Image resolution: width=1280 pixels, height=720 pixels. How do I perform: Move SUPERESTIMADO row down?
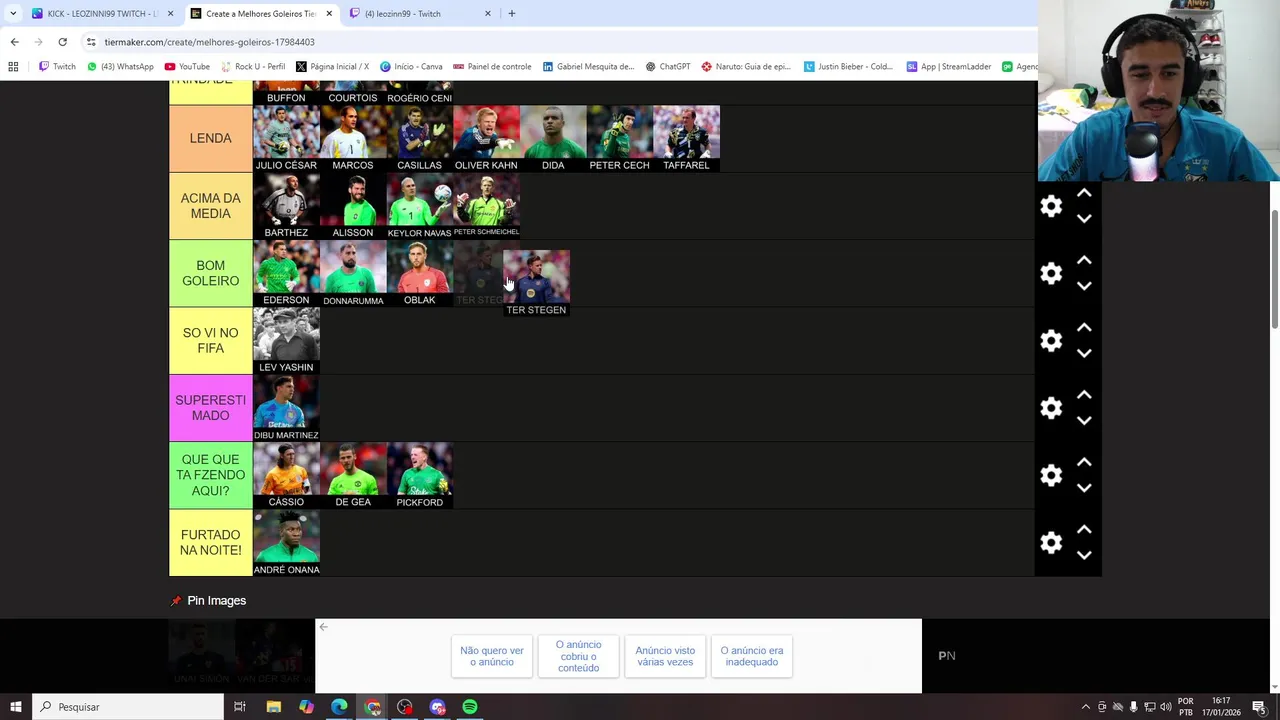[1084, 421]
